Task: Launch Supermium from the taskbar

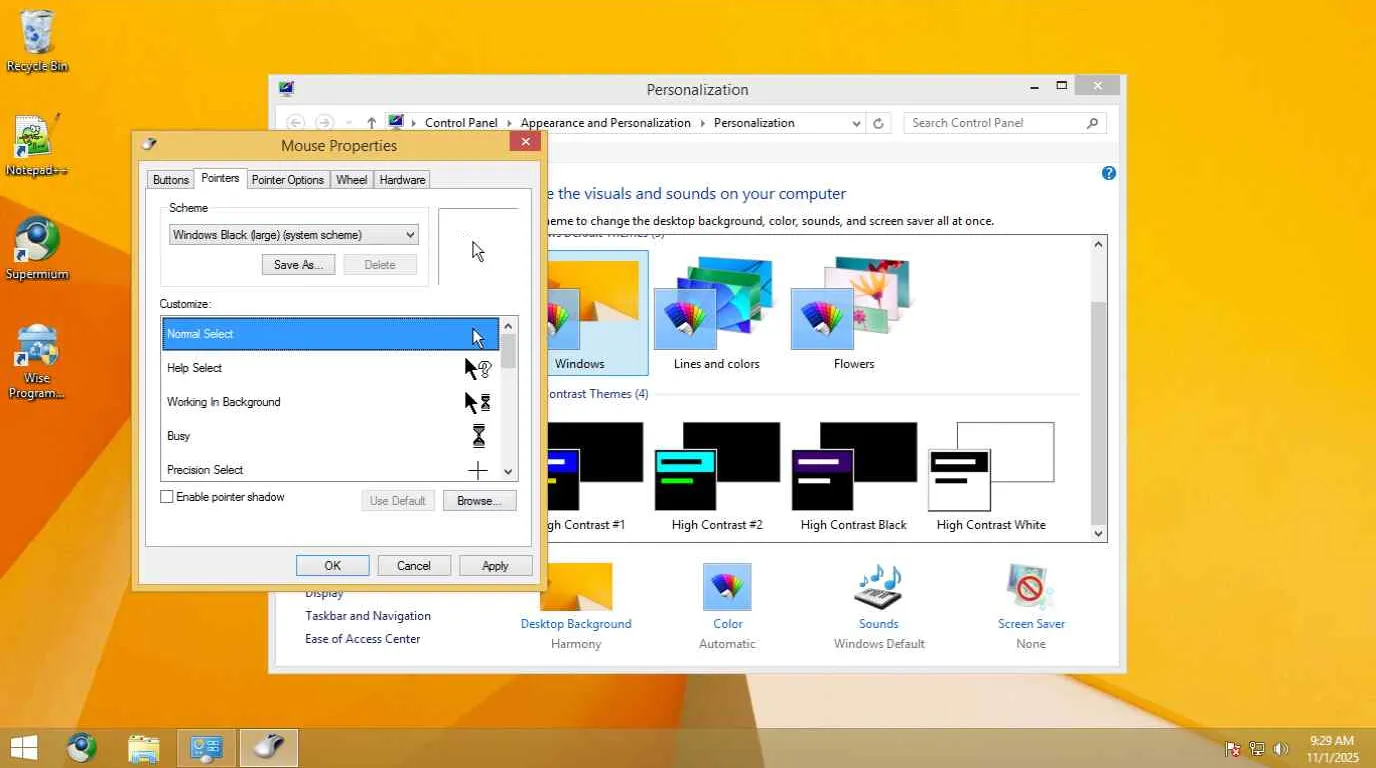Action: coord(82,748)
